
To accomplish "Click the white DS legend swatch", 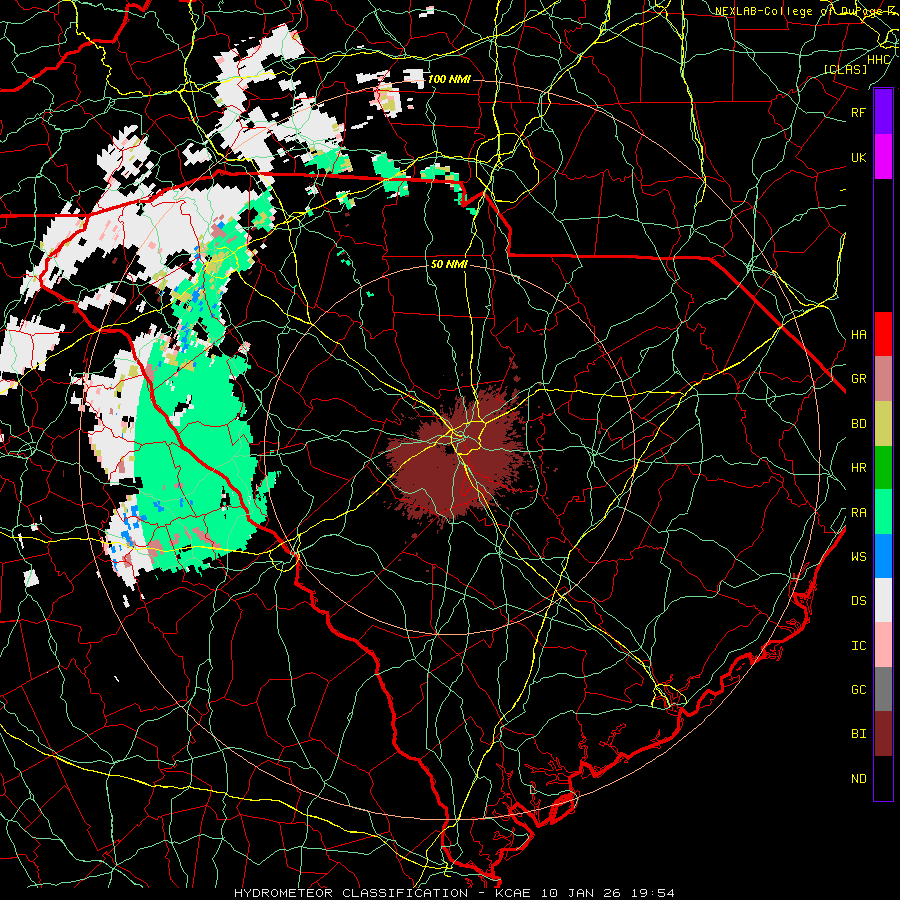I will pos(883,600).
